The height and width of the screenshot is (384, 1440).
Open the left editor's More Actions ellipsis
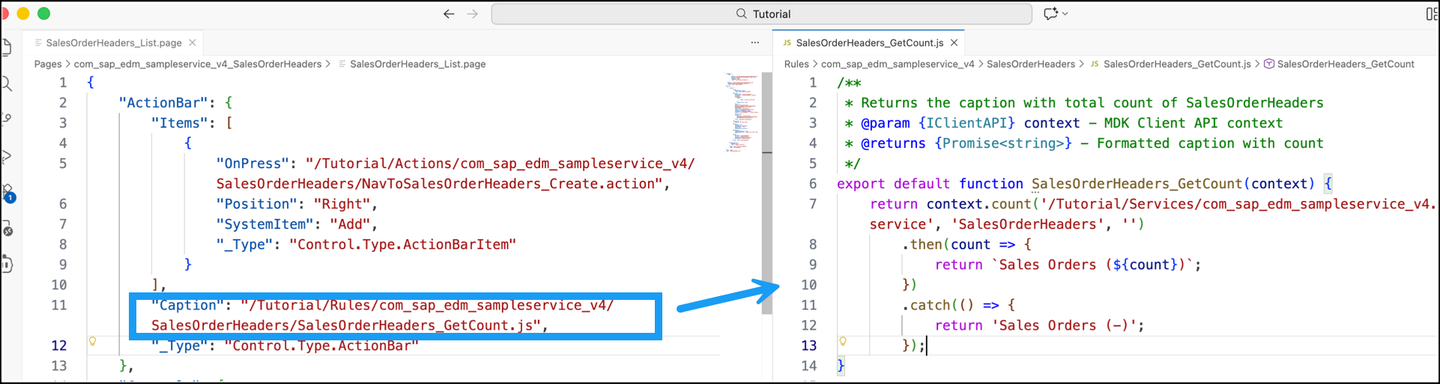coord(754,43)
